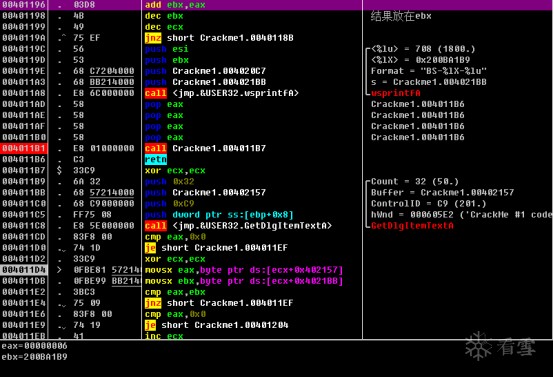Viewport: 554px width, 377px height.
Task: Click 'pop eax' at address 004011AD
Action: (164, 104)
